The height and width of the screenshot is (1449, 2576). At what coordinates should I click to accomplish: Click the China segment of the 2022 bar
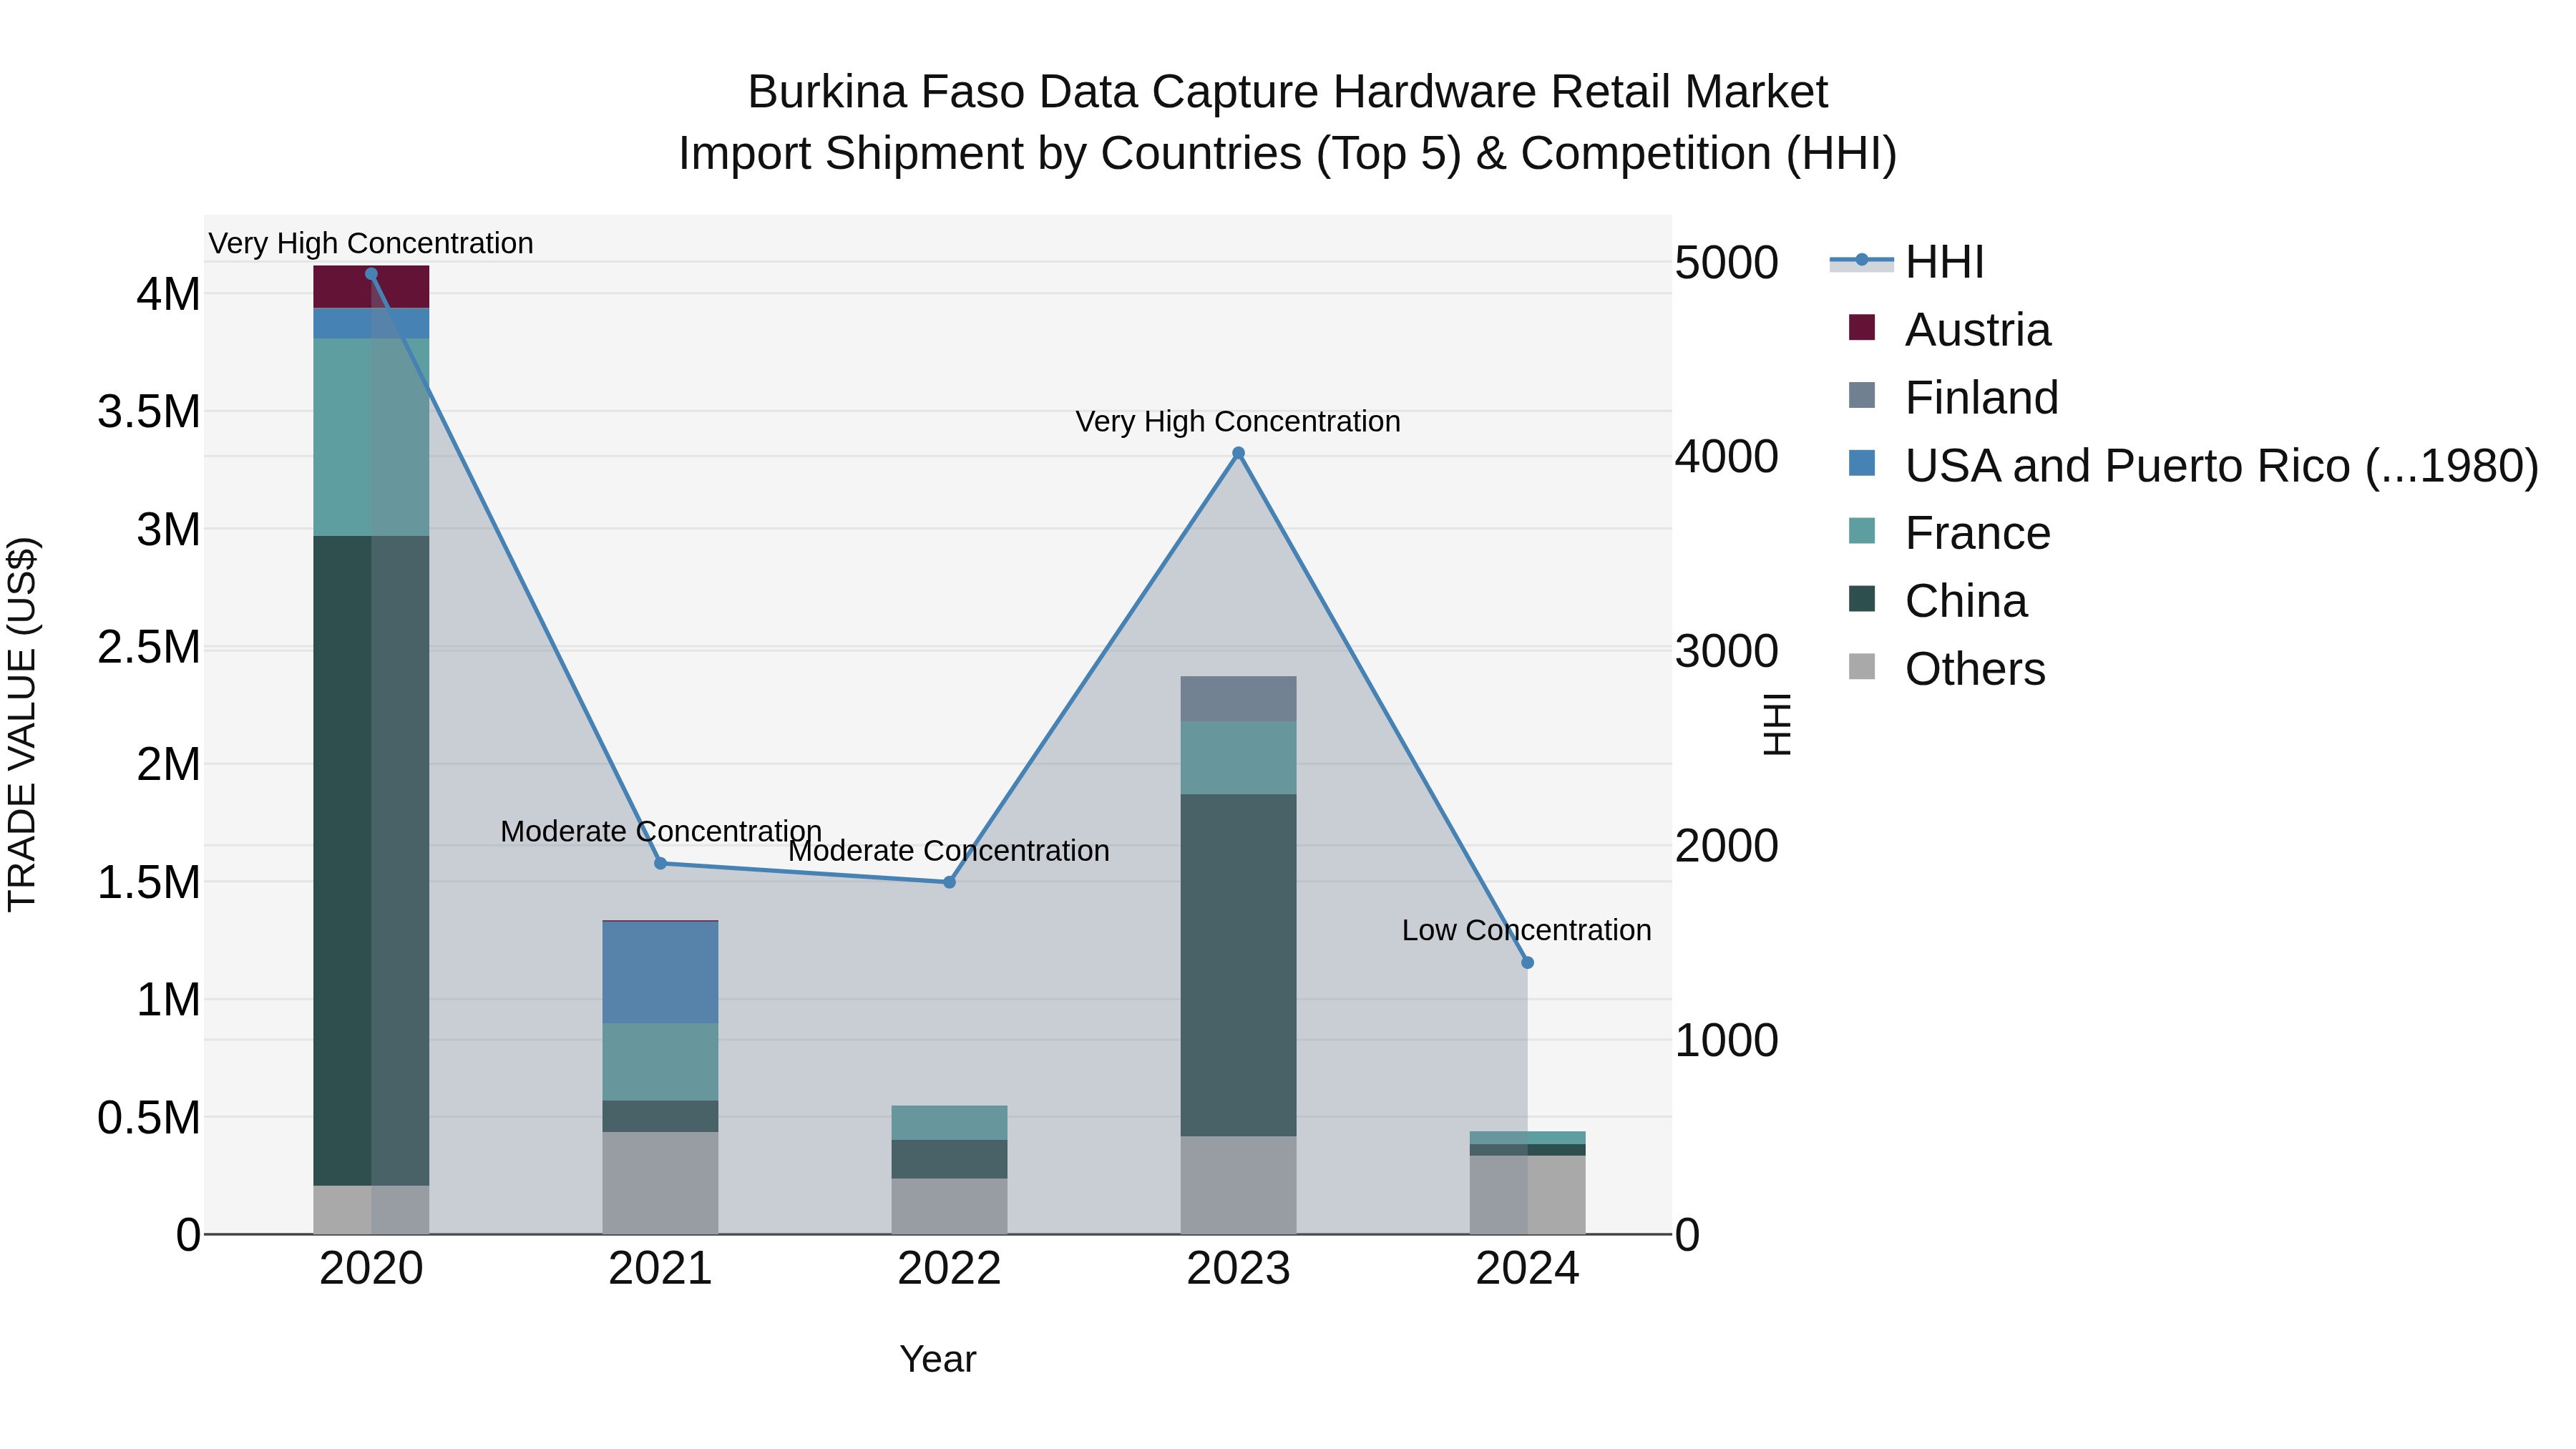click(x=949, y=1159)
